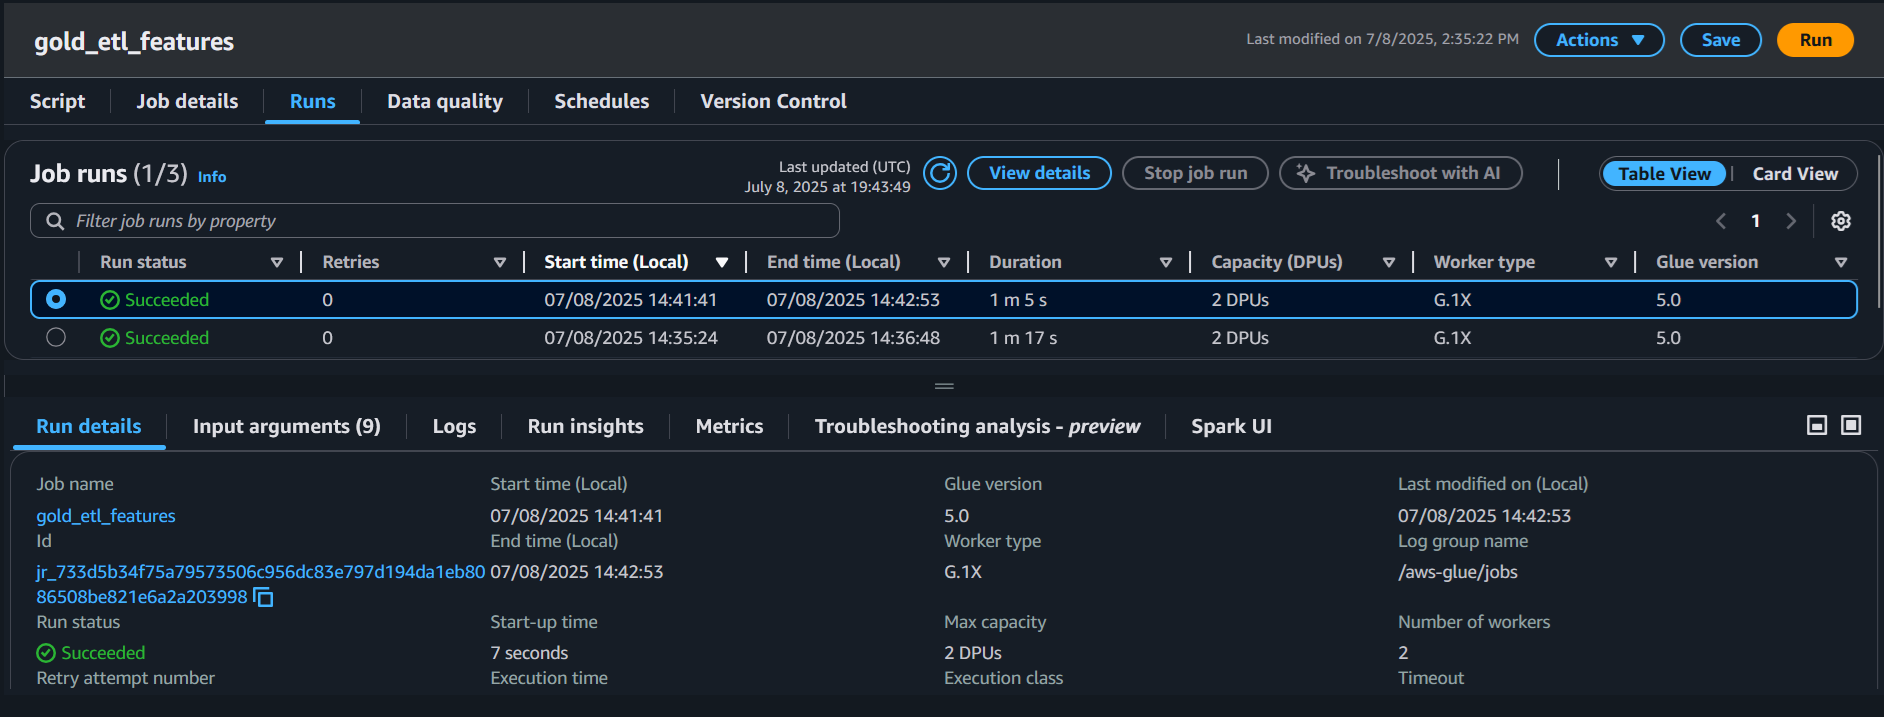Click the /aws-glue/jobs log group value
Image resolution: width=1884 pixels, height=717 pixels.
point(1457,572)
